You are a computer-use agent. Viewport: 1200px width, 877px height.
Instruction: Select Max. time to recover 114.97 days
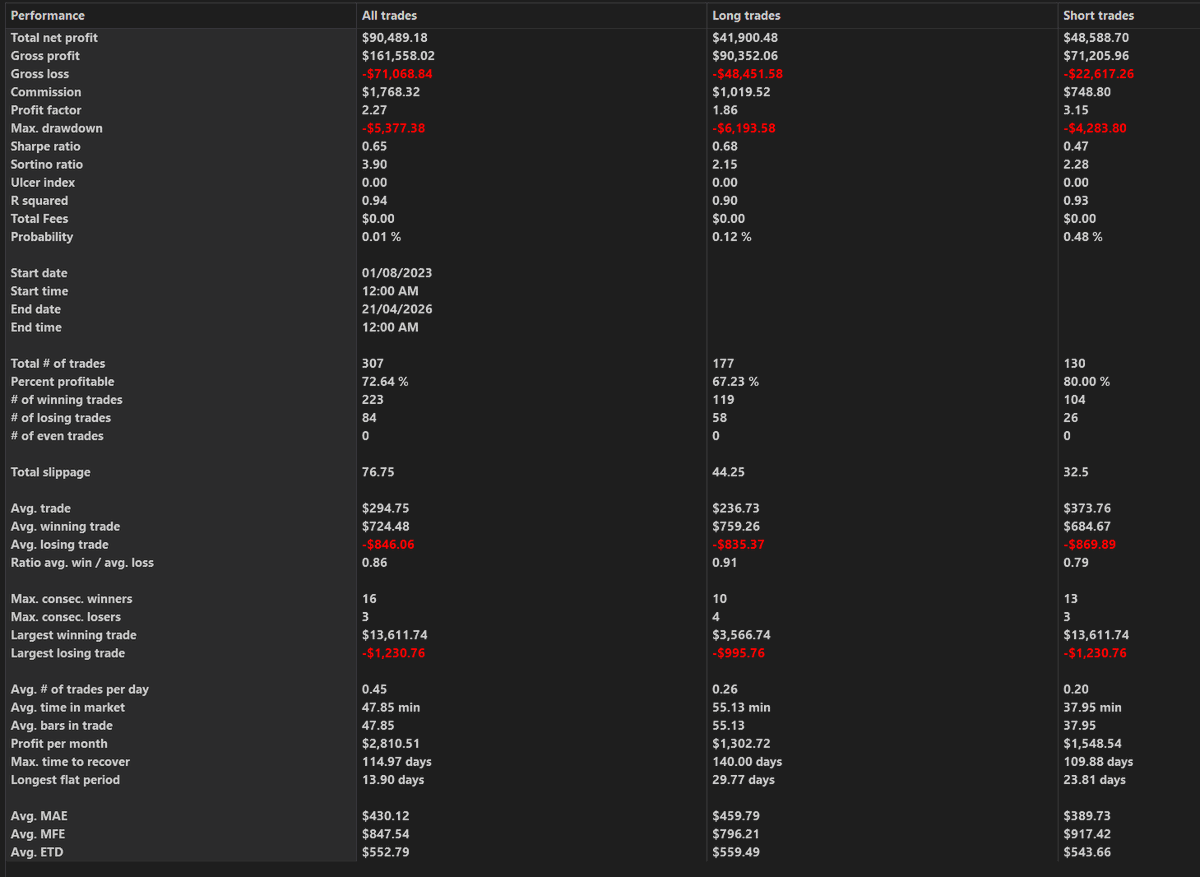(397, 762)
